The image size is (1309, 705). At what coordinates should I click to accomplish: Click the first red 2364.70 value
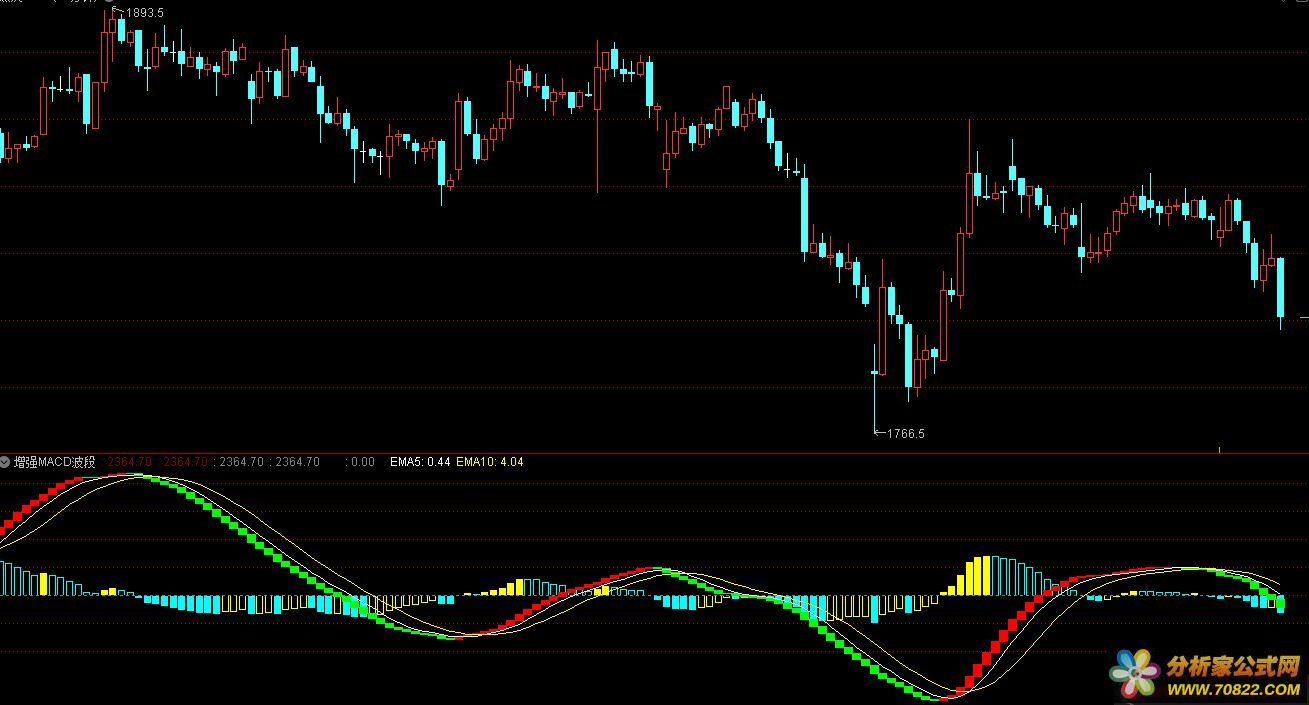point(129,462)
